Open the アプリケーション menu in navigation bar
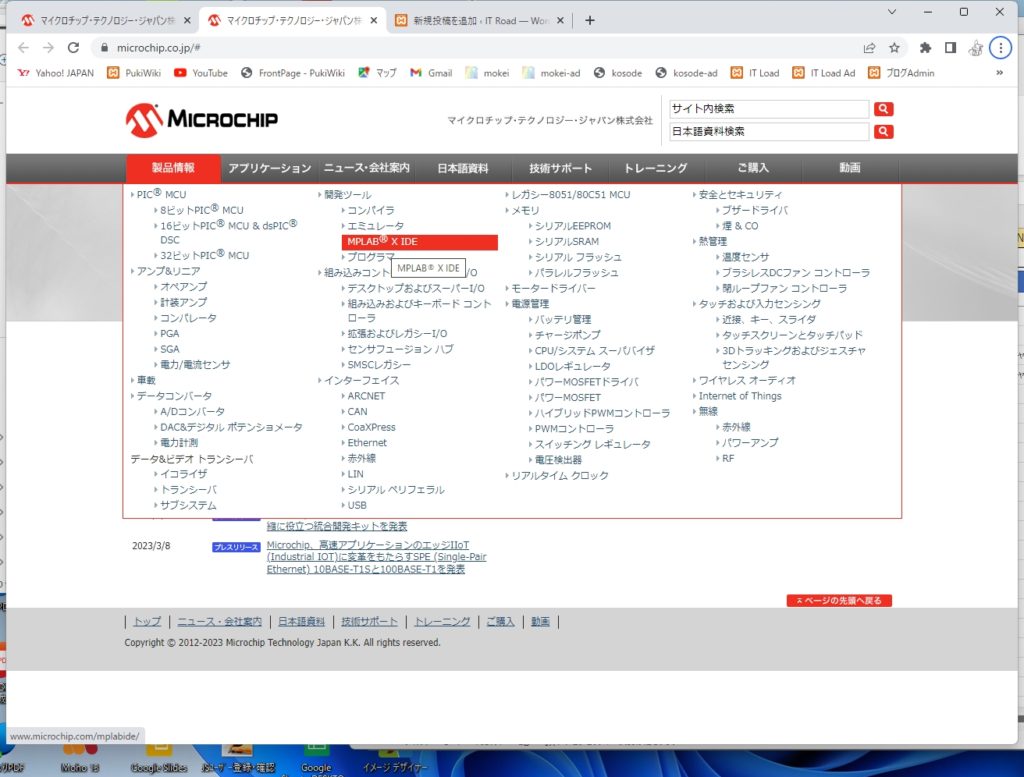This screenshot has height=777, width=1024. pyautogui.click(x=269, y=168)
